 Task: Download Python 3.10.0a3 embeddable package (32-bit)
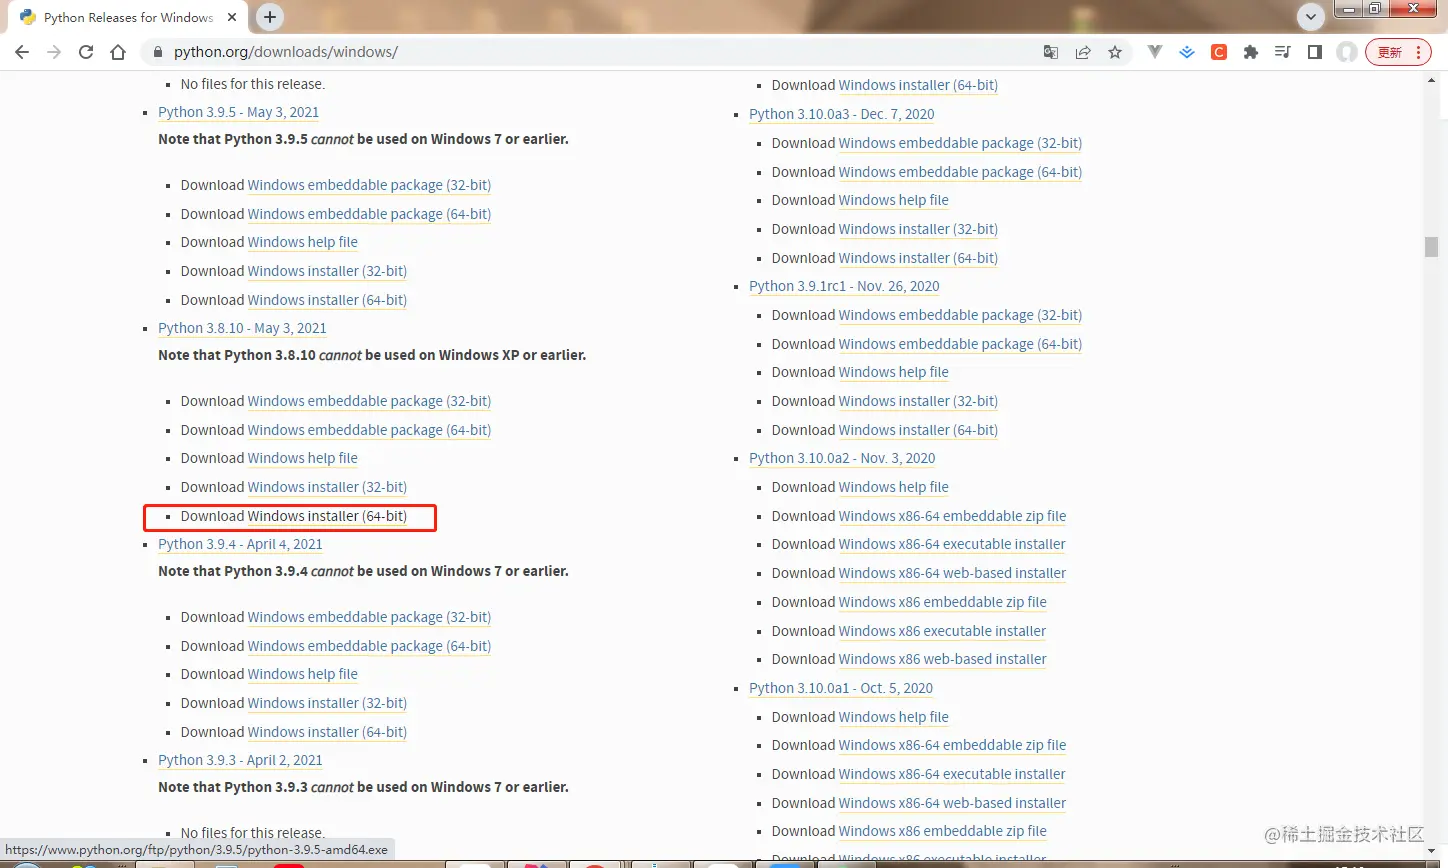click(960, 143)
